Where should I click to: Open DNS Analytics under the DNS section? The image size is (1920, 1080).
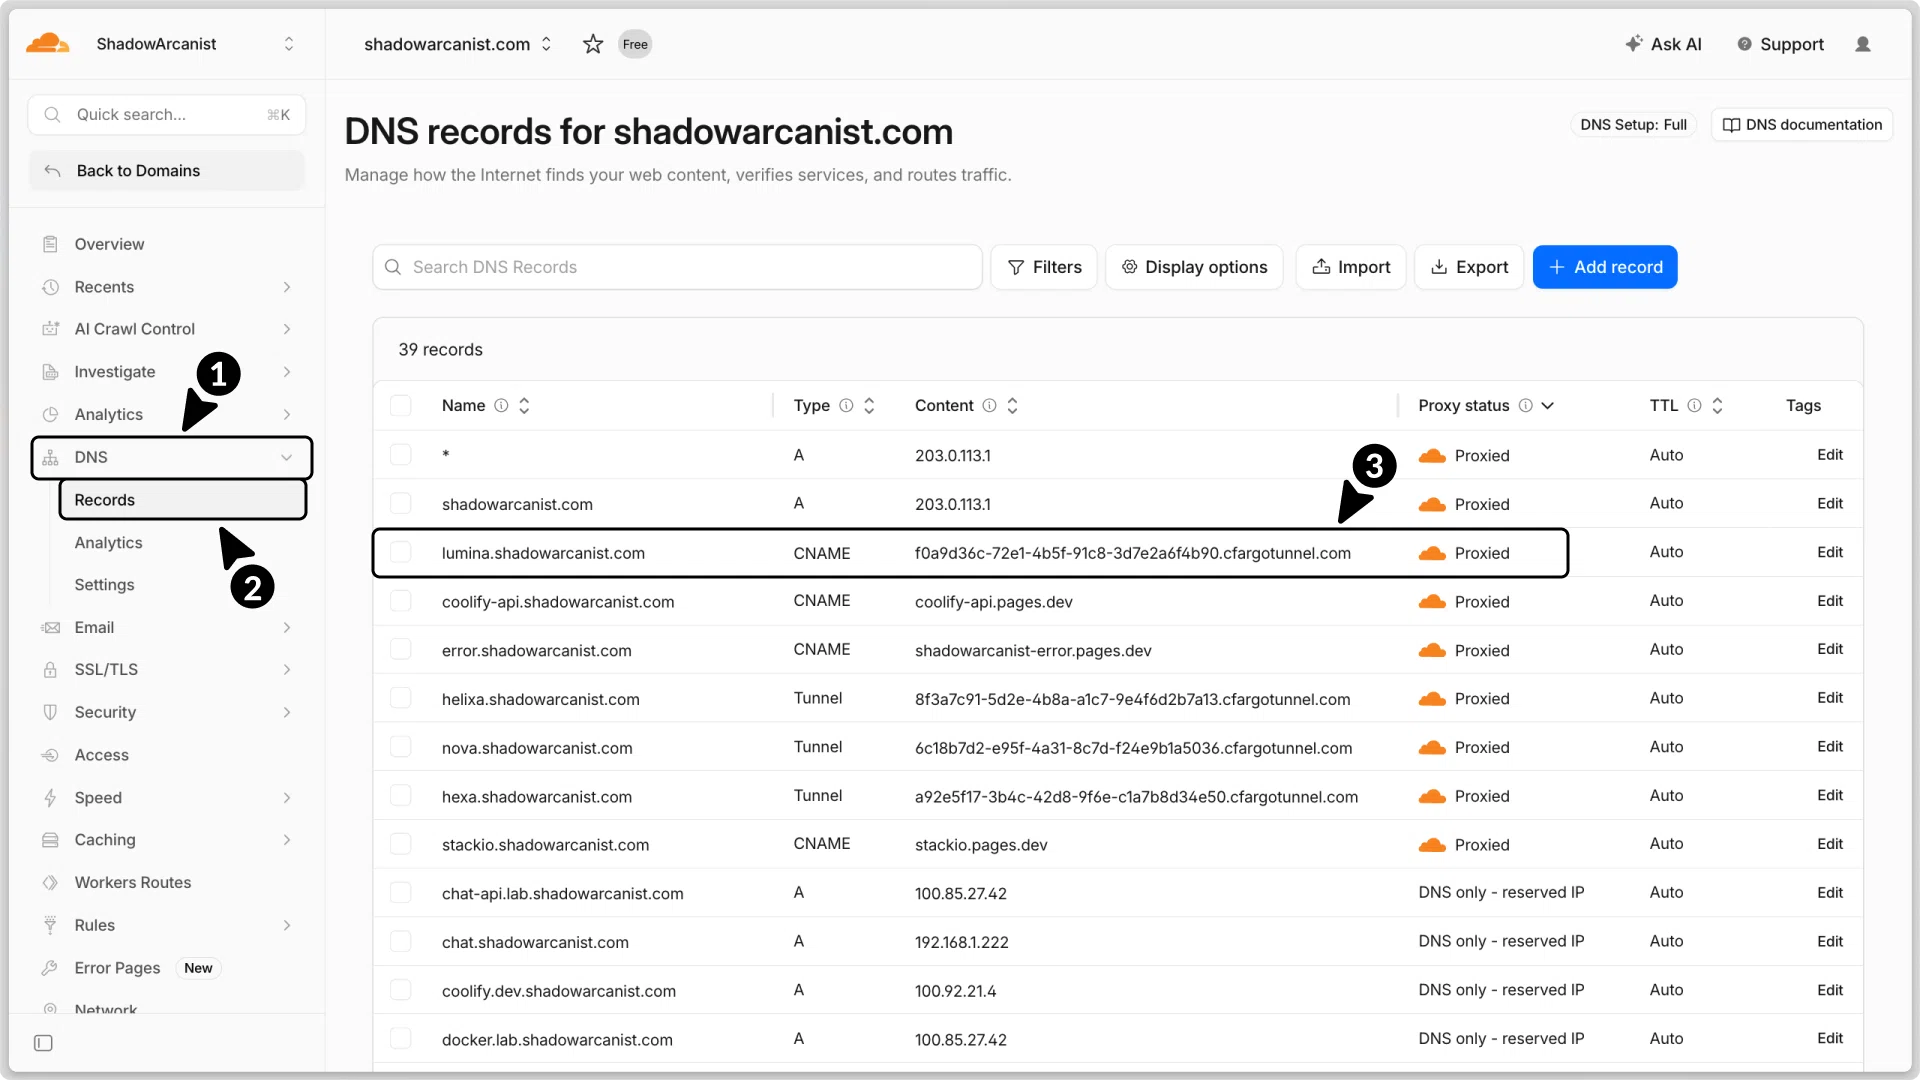(x=108, y=543)
